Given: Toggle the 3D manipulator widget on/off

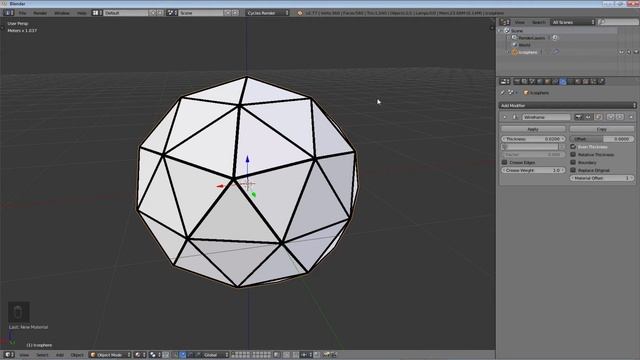Looking at the screenshot, I should pos(176,355).
